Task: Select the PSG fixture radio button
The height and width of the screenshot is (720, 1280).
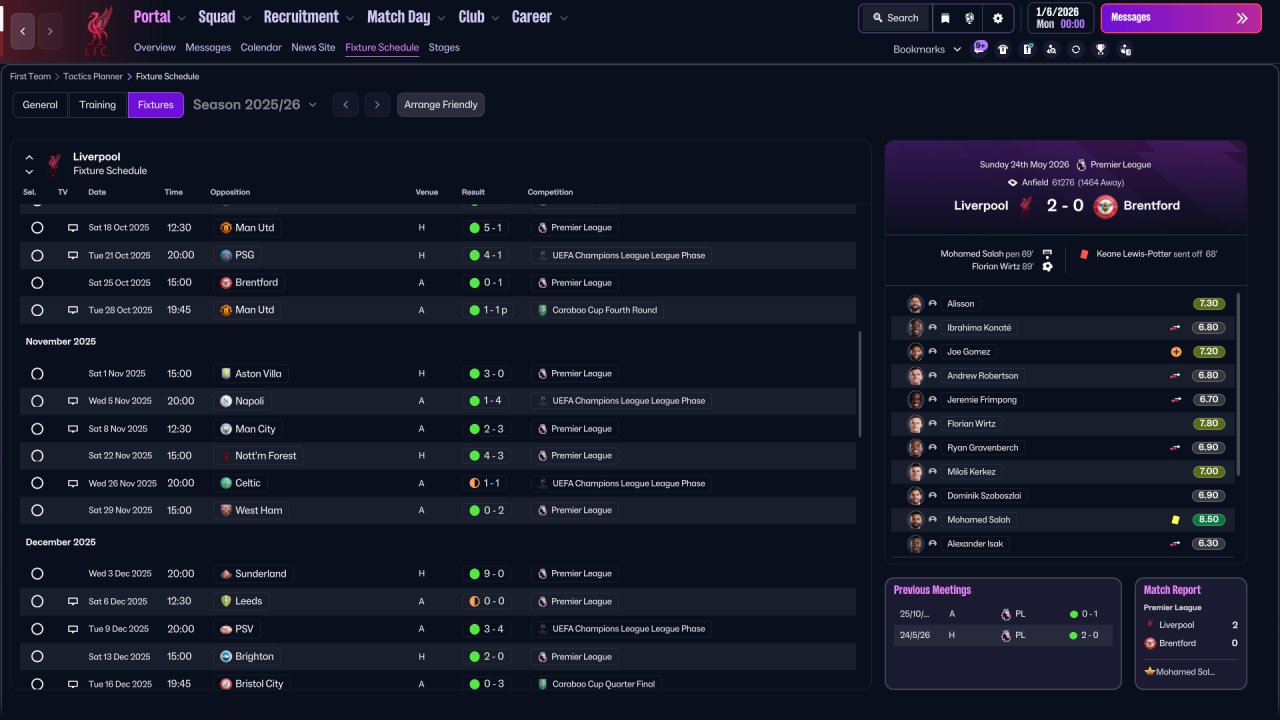Action: coord(37,255)
